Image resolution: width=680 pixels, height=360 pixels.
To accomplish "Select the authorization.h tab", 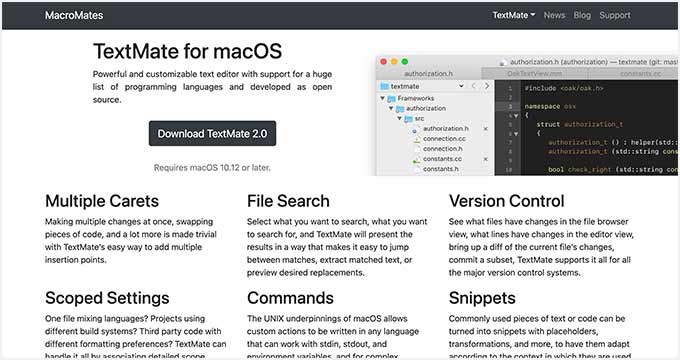I will 428,73.
